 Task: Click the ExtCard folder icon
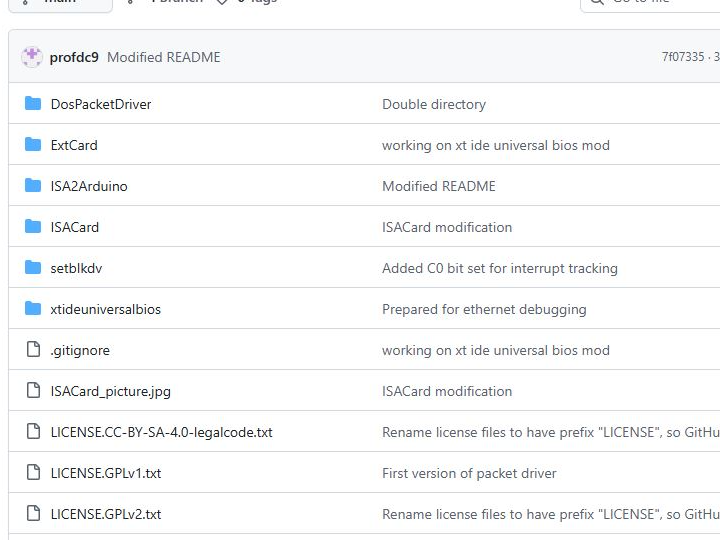coord(33,145)
